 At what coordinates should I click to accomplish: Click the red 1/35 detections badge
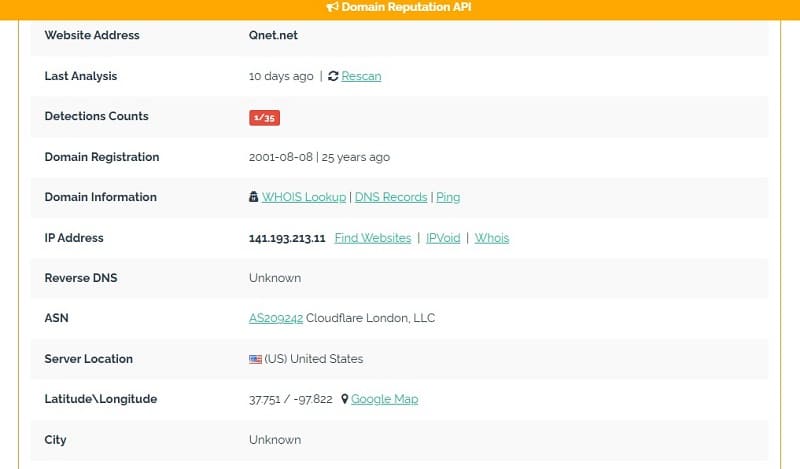(264, 117)
